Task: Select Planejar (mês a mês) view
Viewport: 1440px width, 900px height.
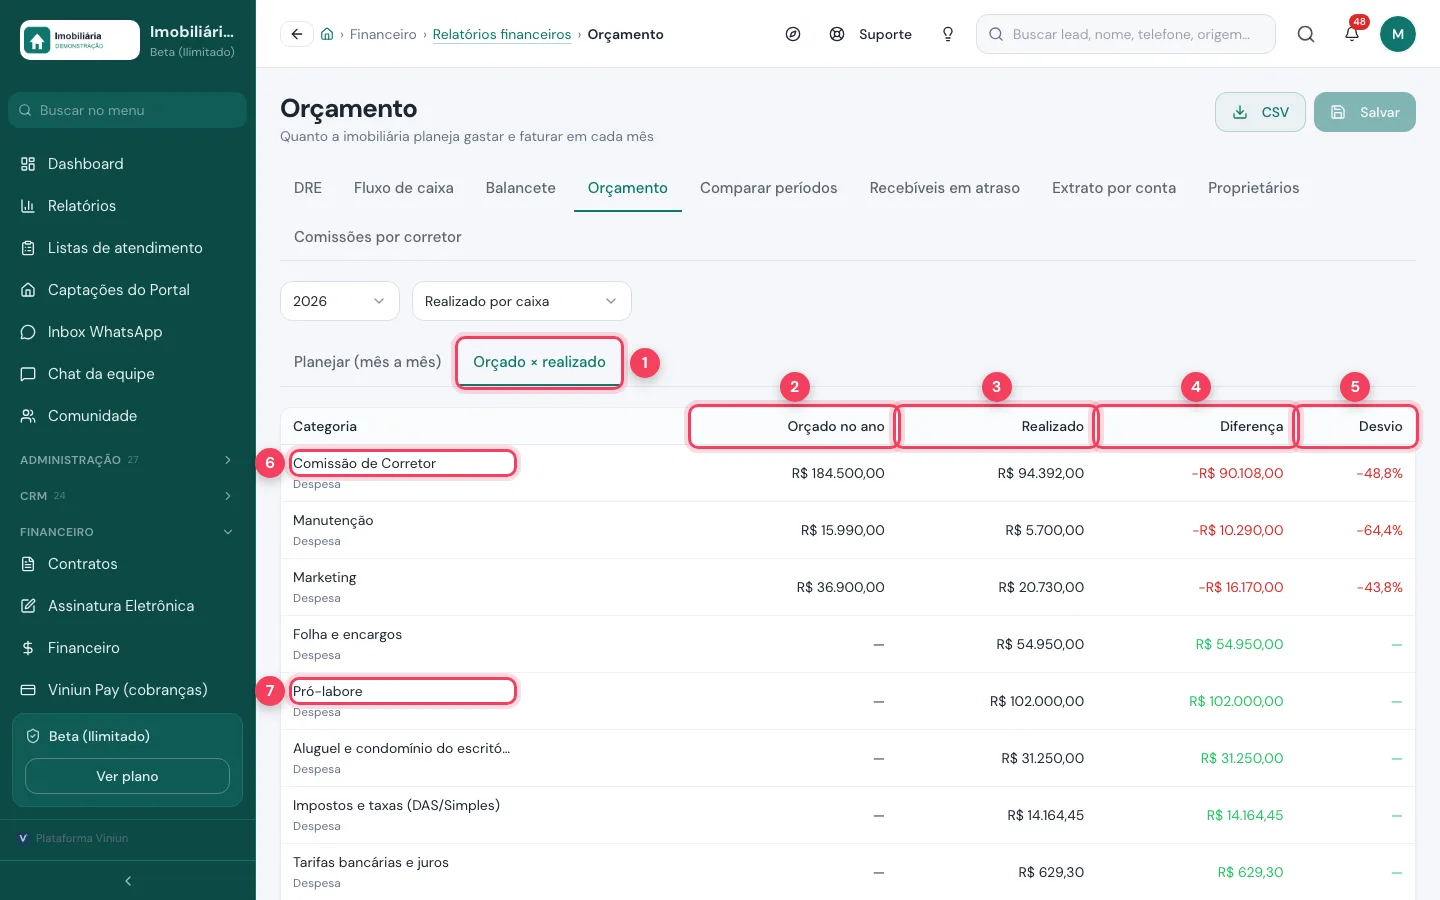Action: click(x=367, y=362)
